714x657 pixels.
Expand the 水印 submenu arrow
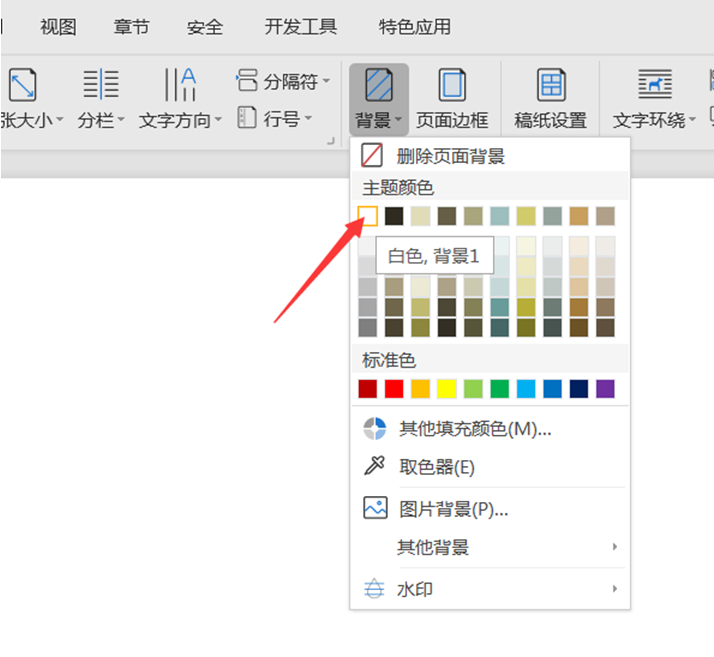(x=615, y=588)
